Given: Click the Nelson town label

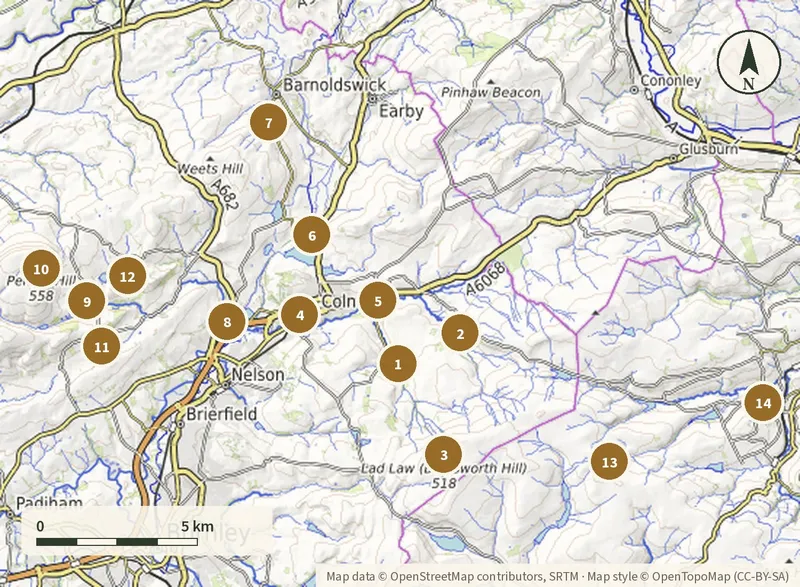Looking at the screenshot, I should tap(258, 374).
